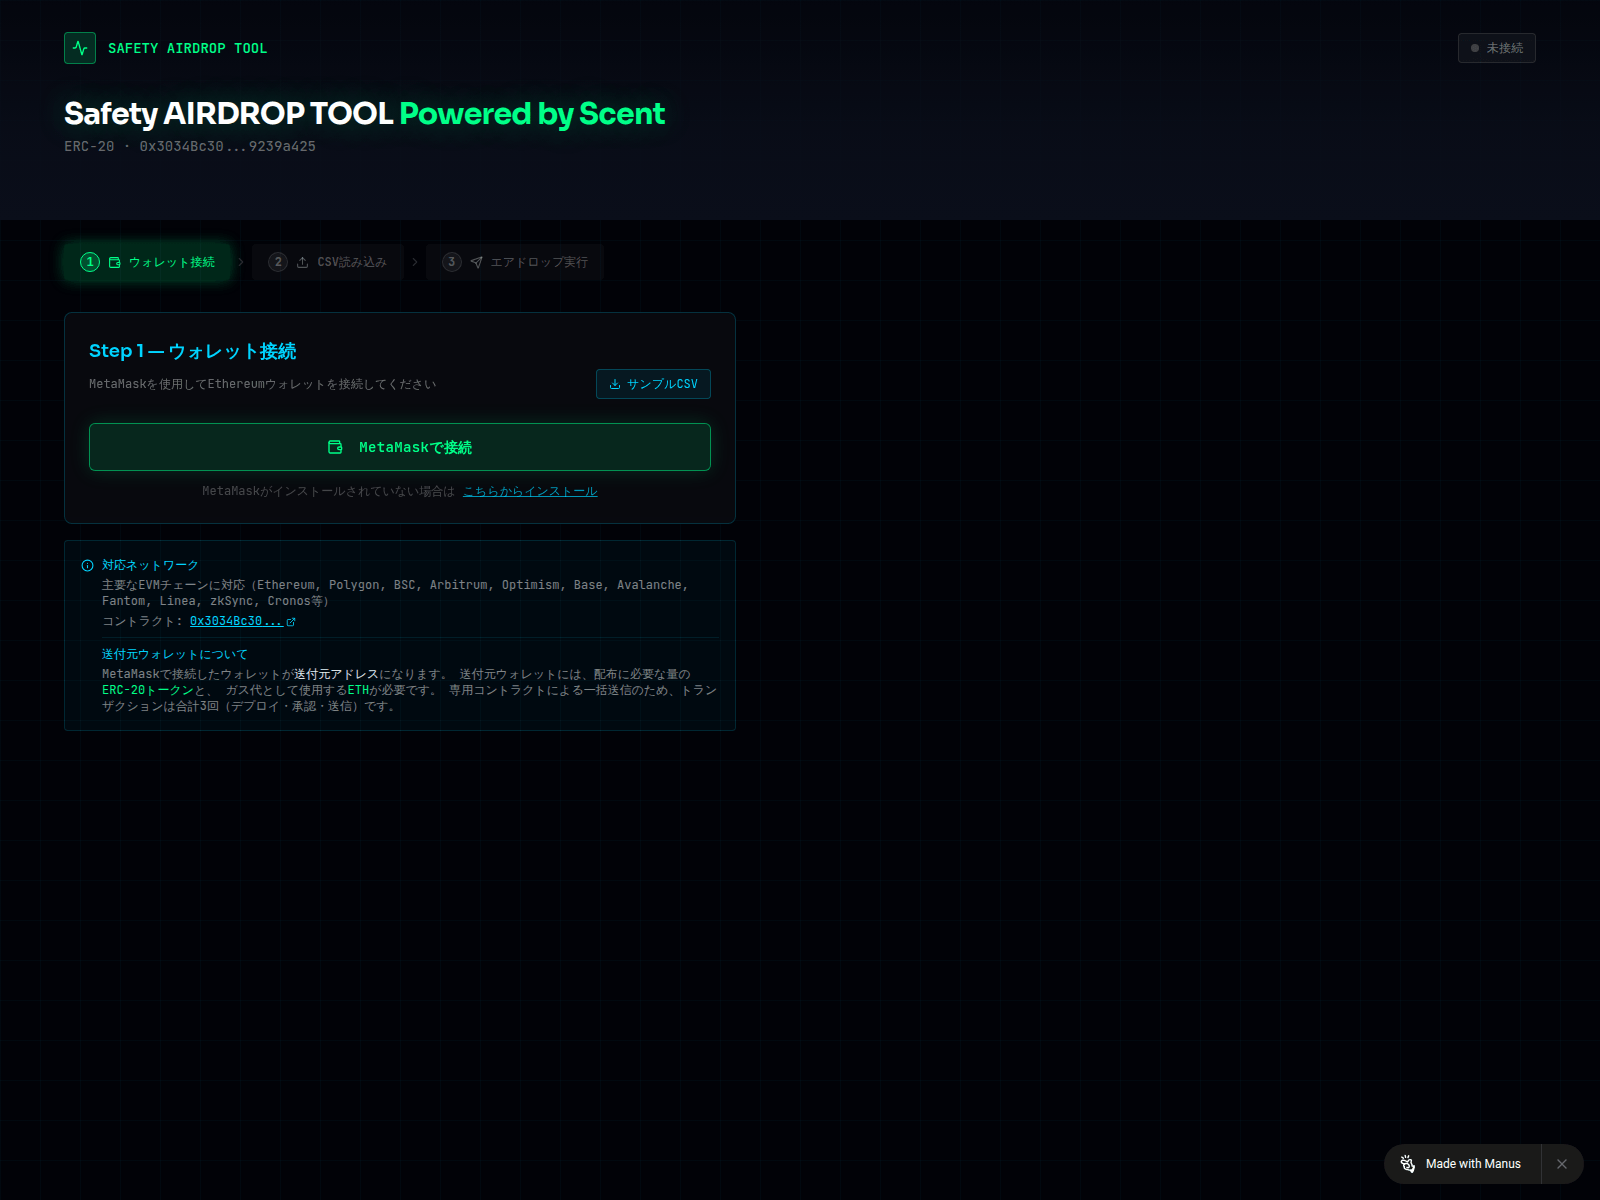Click the green pulse logo icon

click(80, 48)
